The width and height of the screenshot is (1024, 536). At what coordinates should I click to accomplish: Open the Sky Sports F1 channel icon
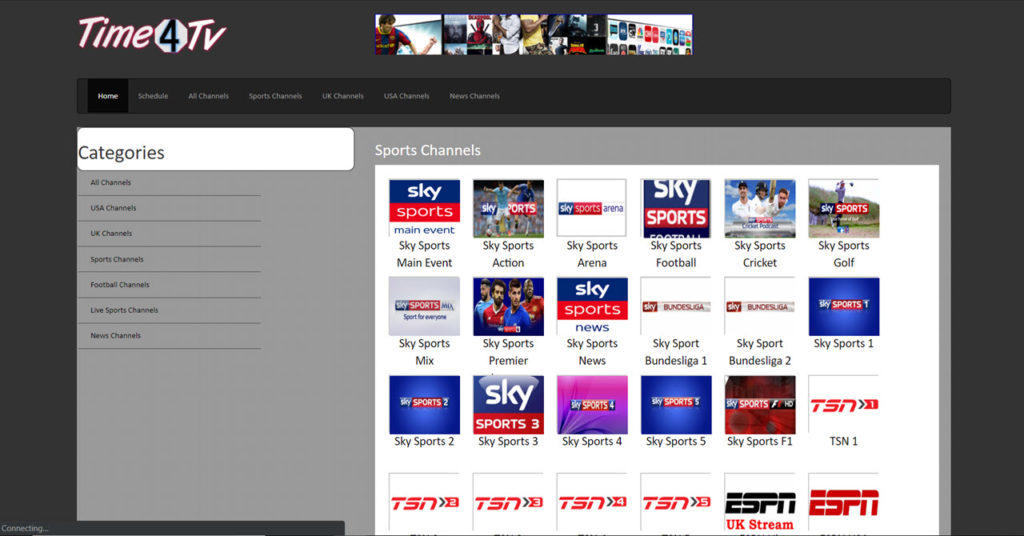(760, 404)
